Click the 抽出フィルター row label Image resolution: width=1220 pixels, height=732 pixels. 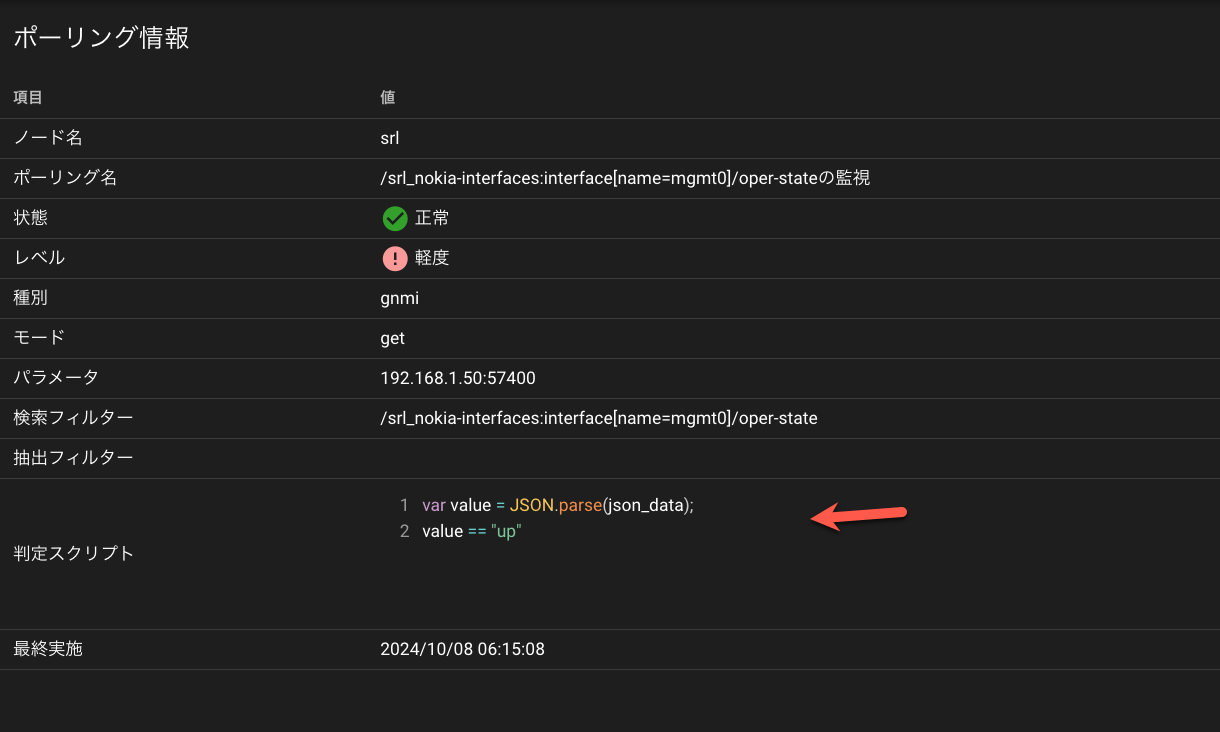tap(73, 458)
